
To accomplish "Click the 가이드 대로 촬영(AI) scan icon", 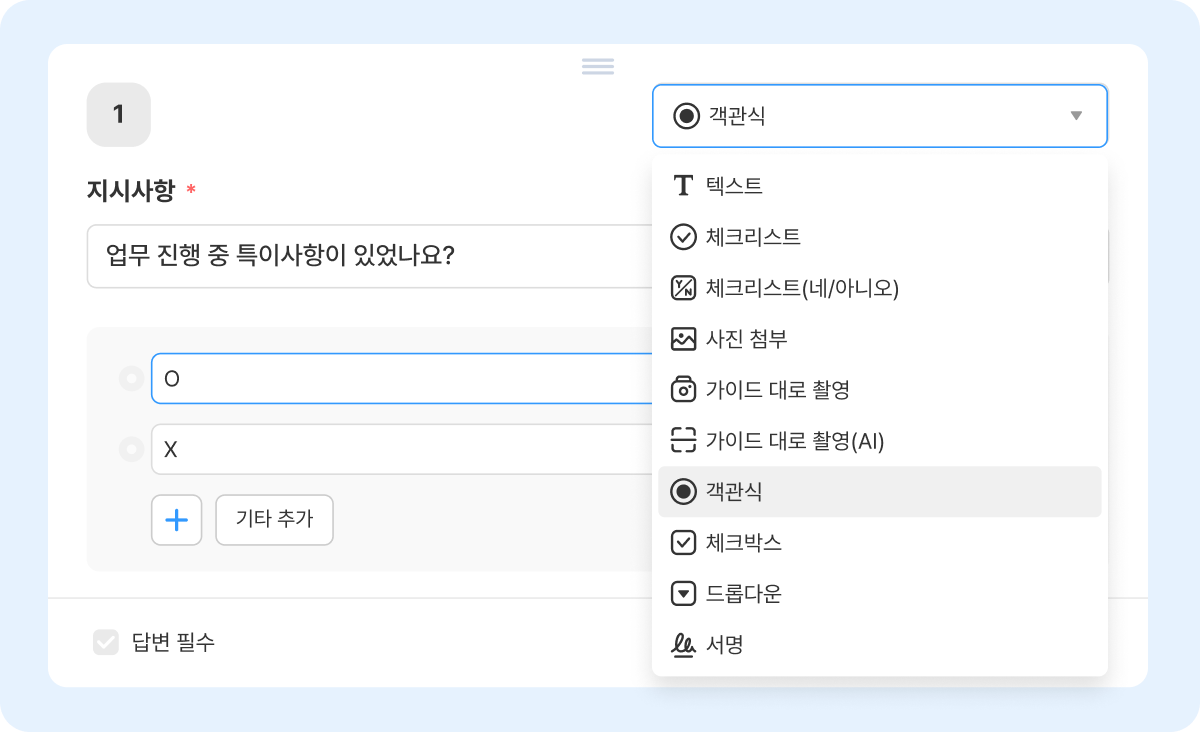I will pos(683,441).
